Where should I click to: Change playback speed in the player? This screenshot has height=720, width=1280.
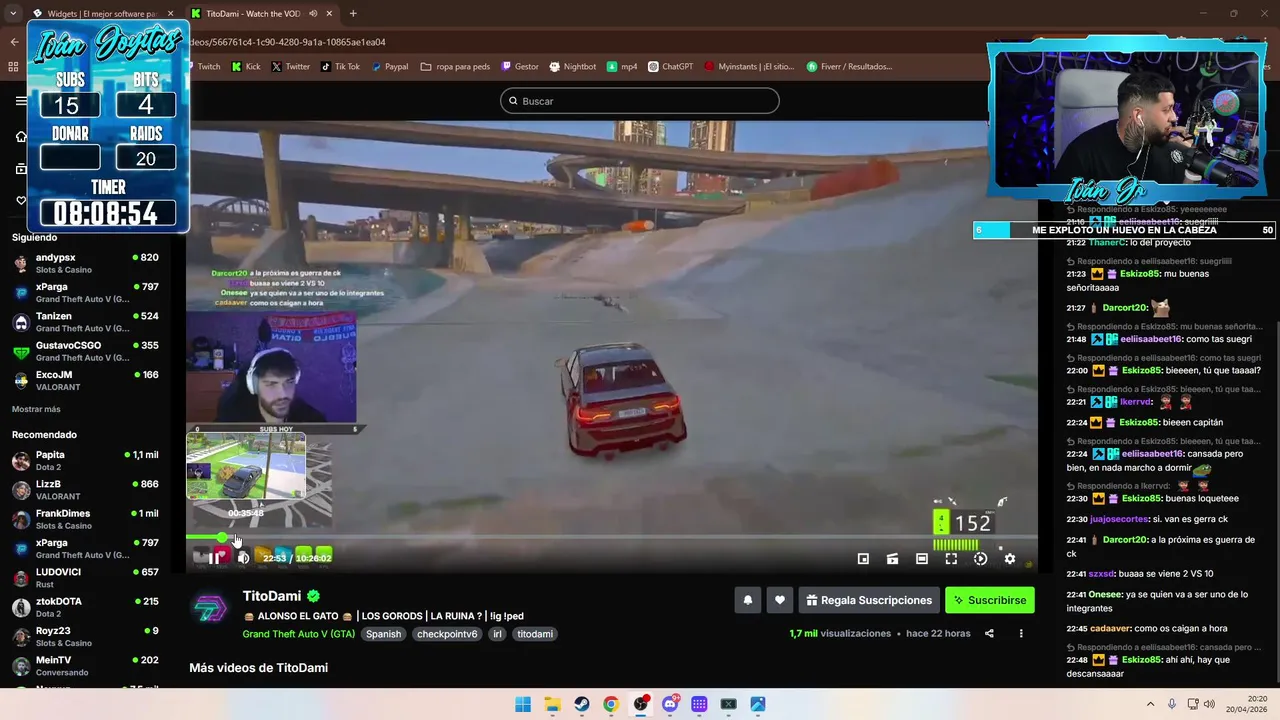click(980, 559)
